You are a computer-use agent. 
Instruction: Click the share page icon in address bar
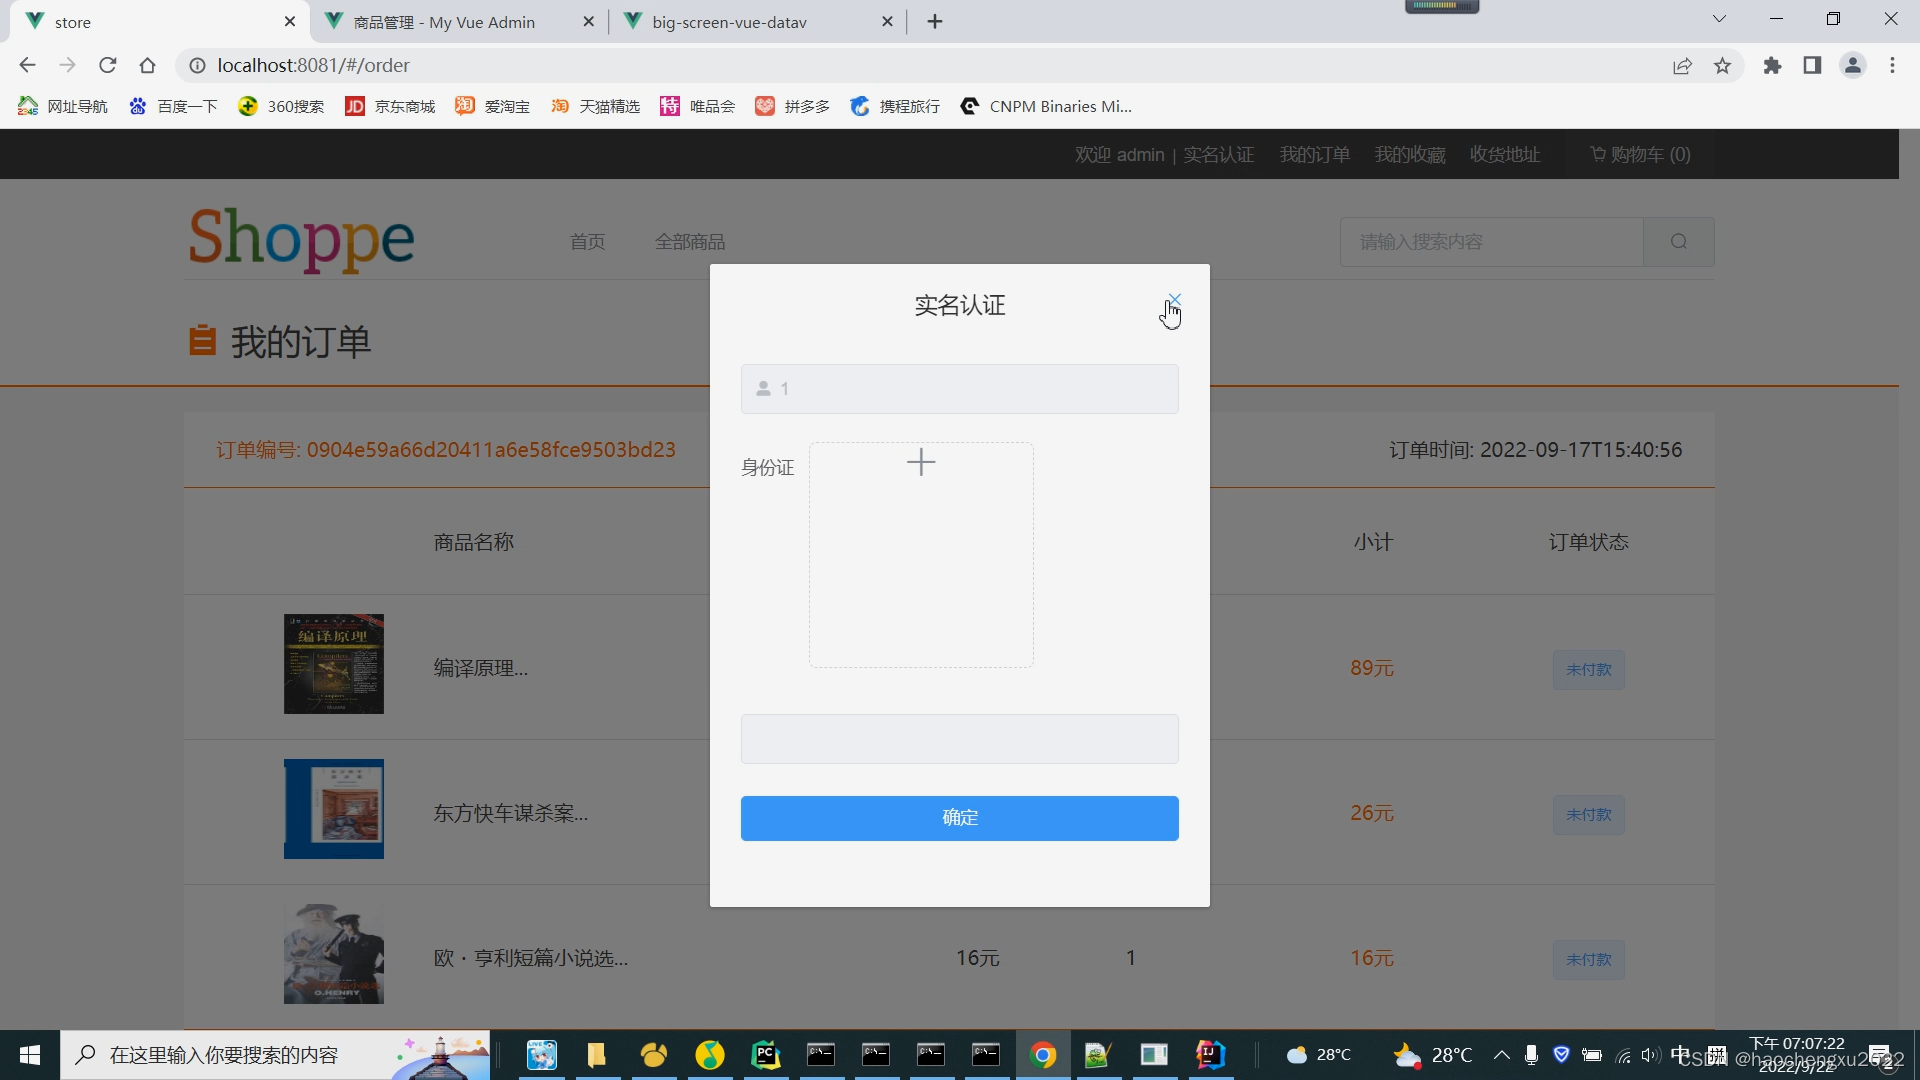click(x=1682, y=66)
